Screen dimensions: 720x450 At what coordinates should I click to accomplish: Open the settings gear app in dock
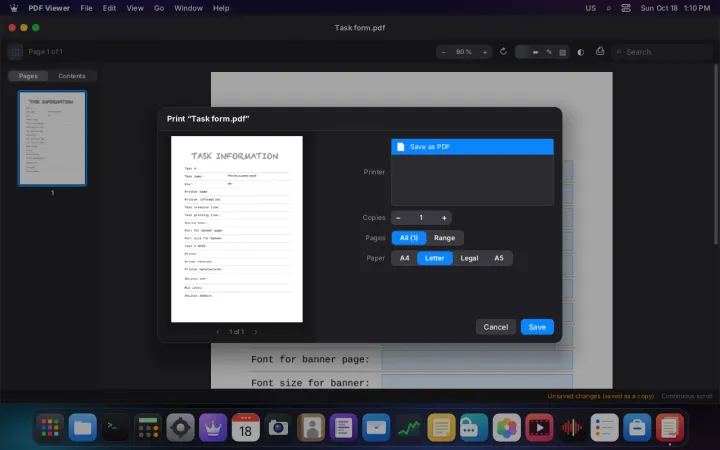tap(180, 428)
